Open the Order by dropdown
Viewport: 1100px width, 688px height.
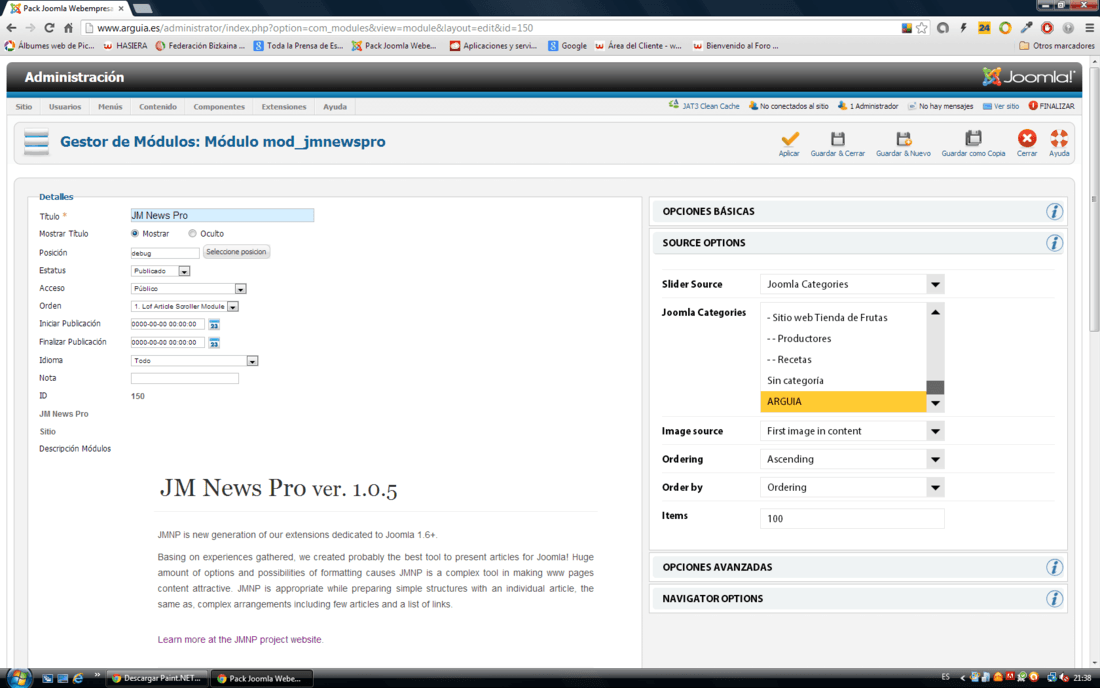pyautogui.click(x=852, y=487)
